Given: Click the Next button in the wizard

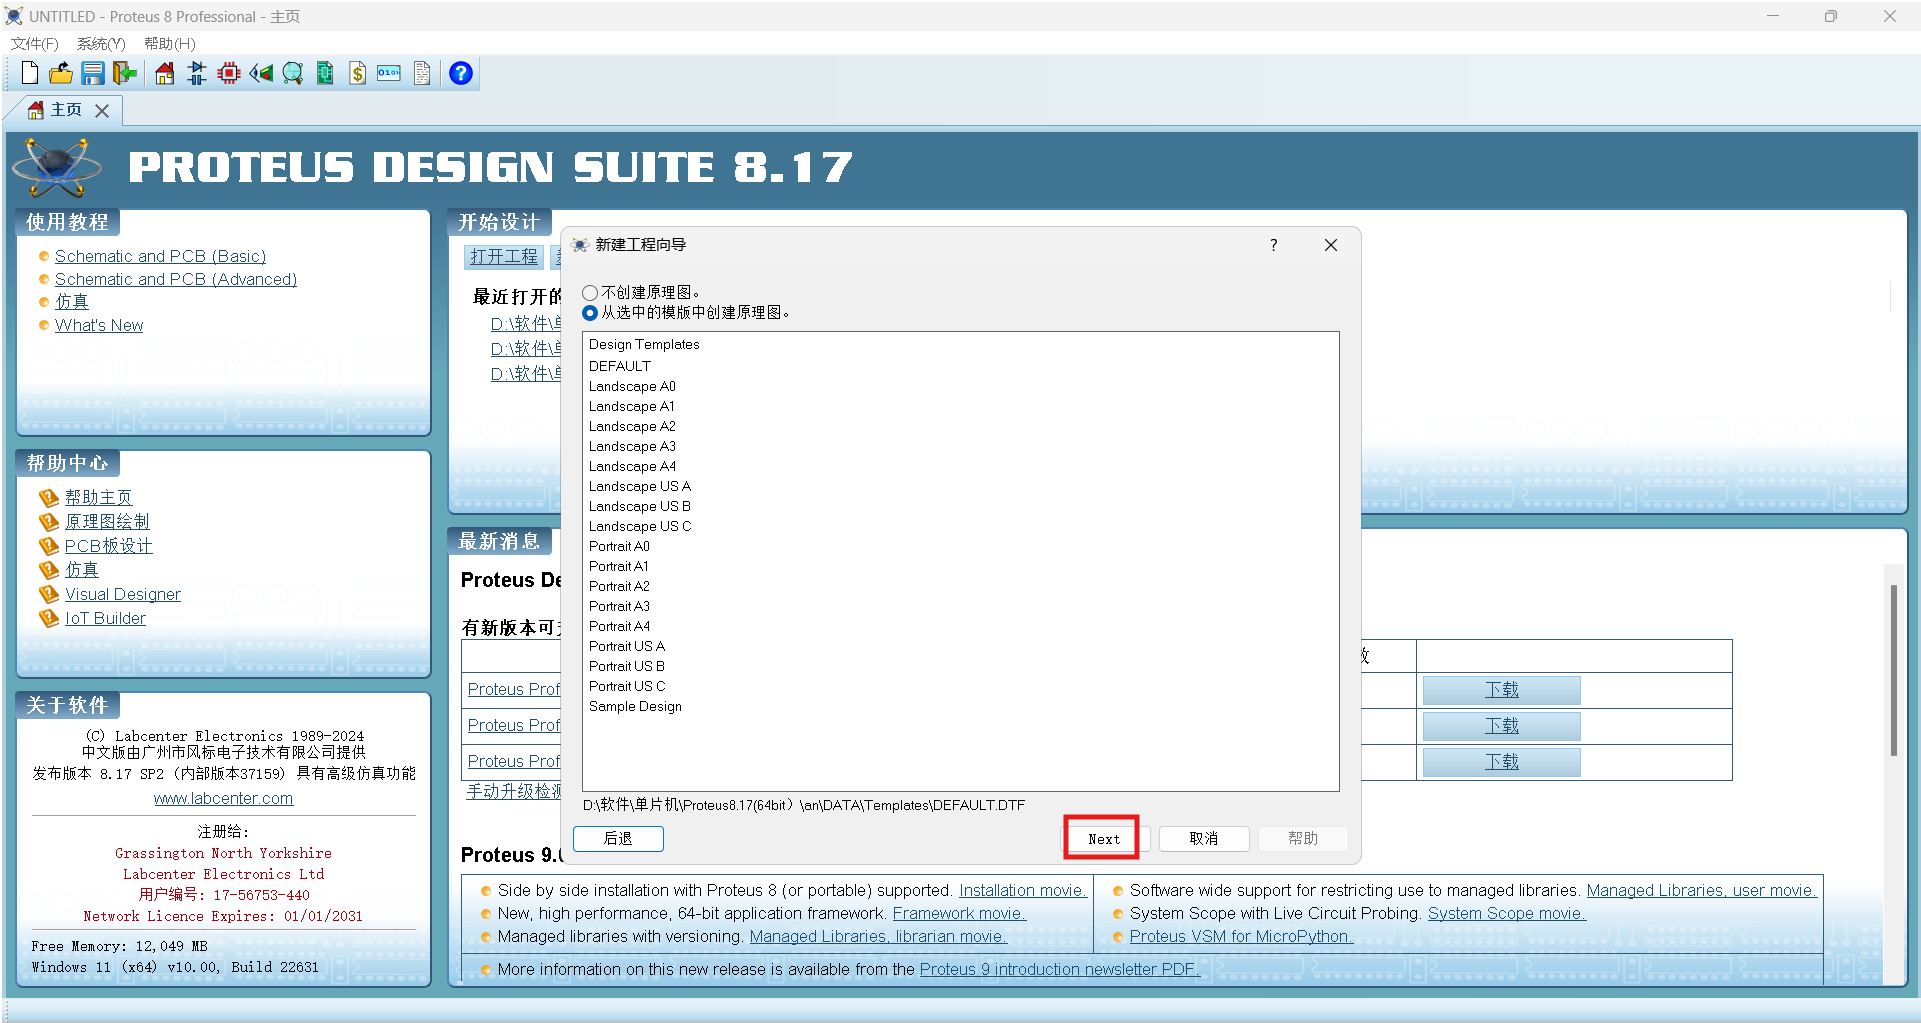Looking at the screenshot, I should click(1104, 839).
